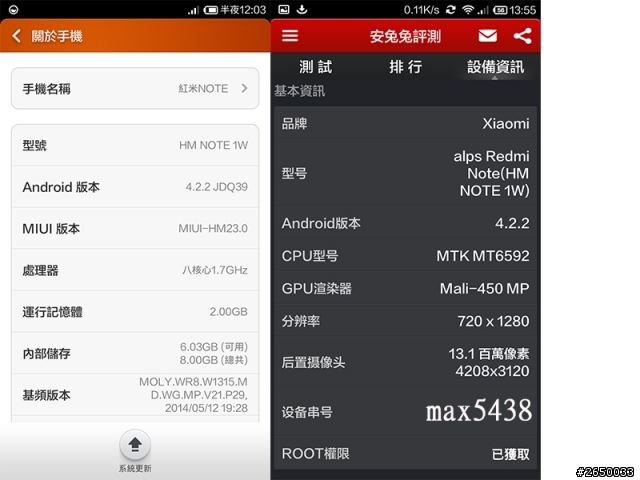Tap the 半夜12:03 clock in status bar
This screenshot has height=480, width=640.
[x=243, y=10]
